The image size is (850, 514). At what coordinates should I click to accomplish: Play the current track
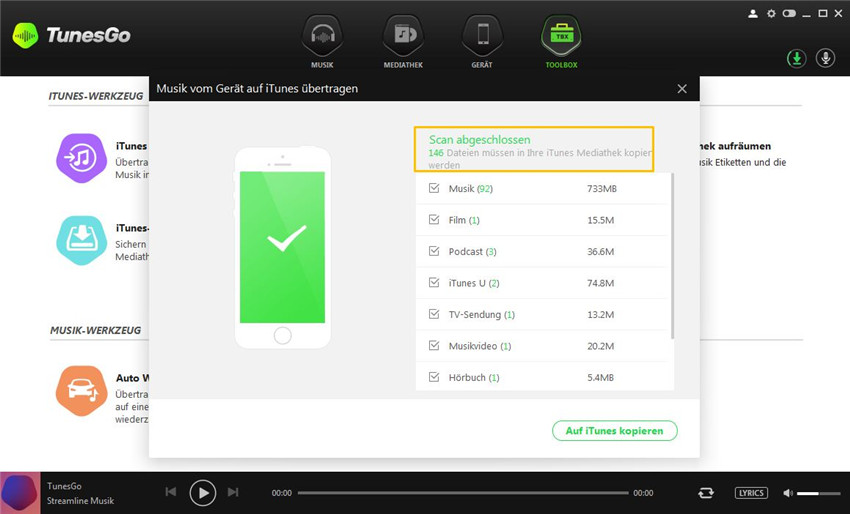203,492
